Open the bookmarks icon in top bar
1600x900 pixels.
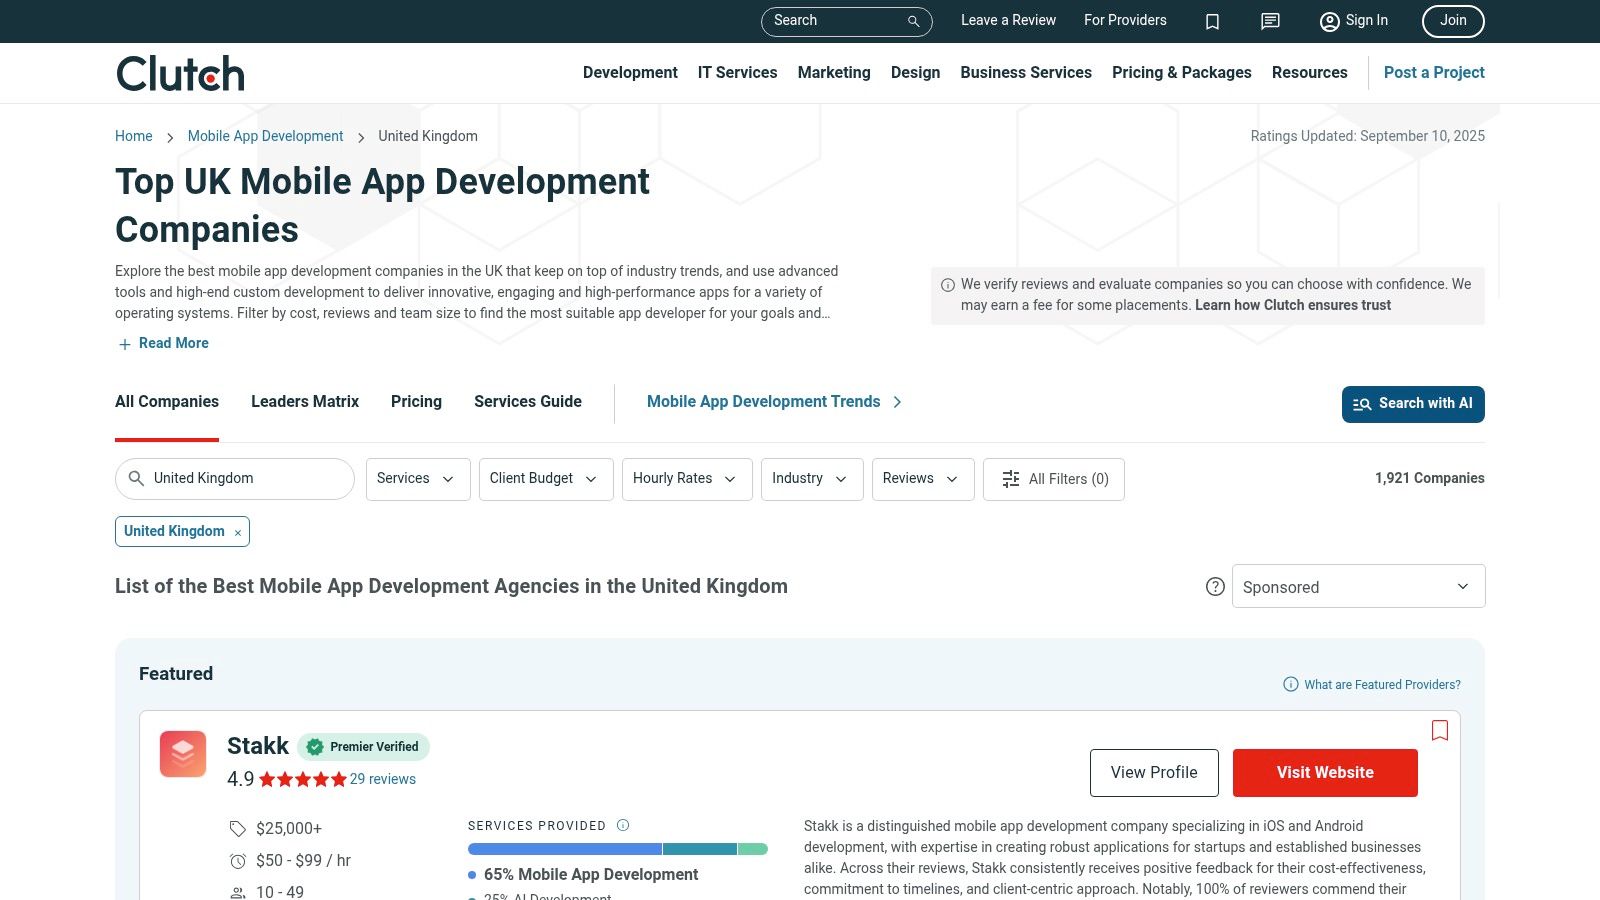[x=1212, y=21]
